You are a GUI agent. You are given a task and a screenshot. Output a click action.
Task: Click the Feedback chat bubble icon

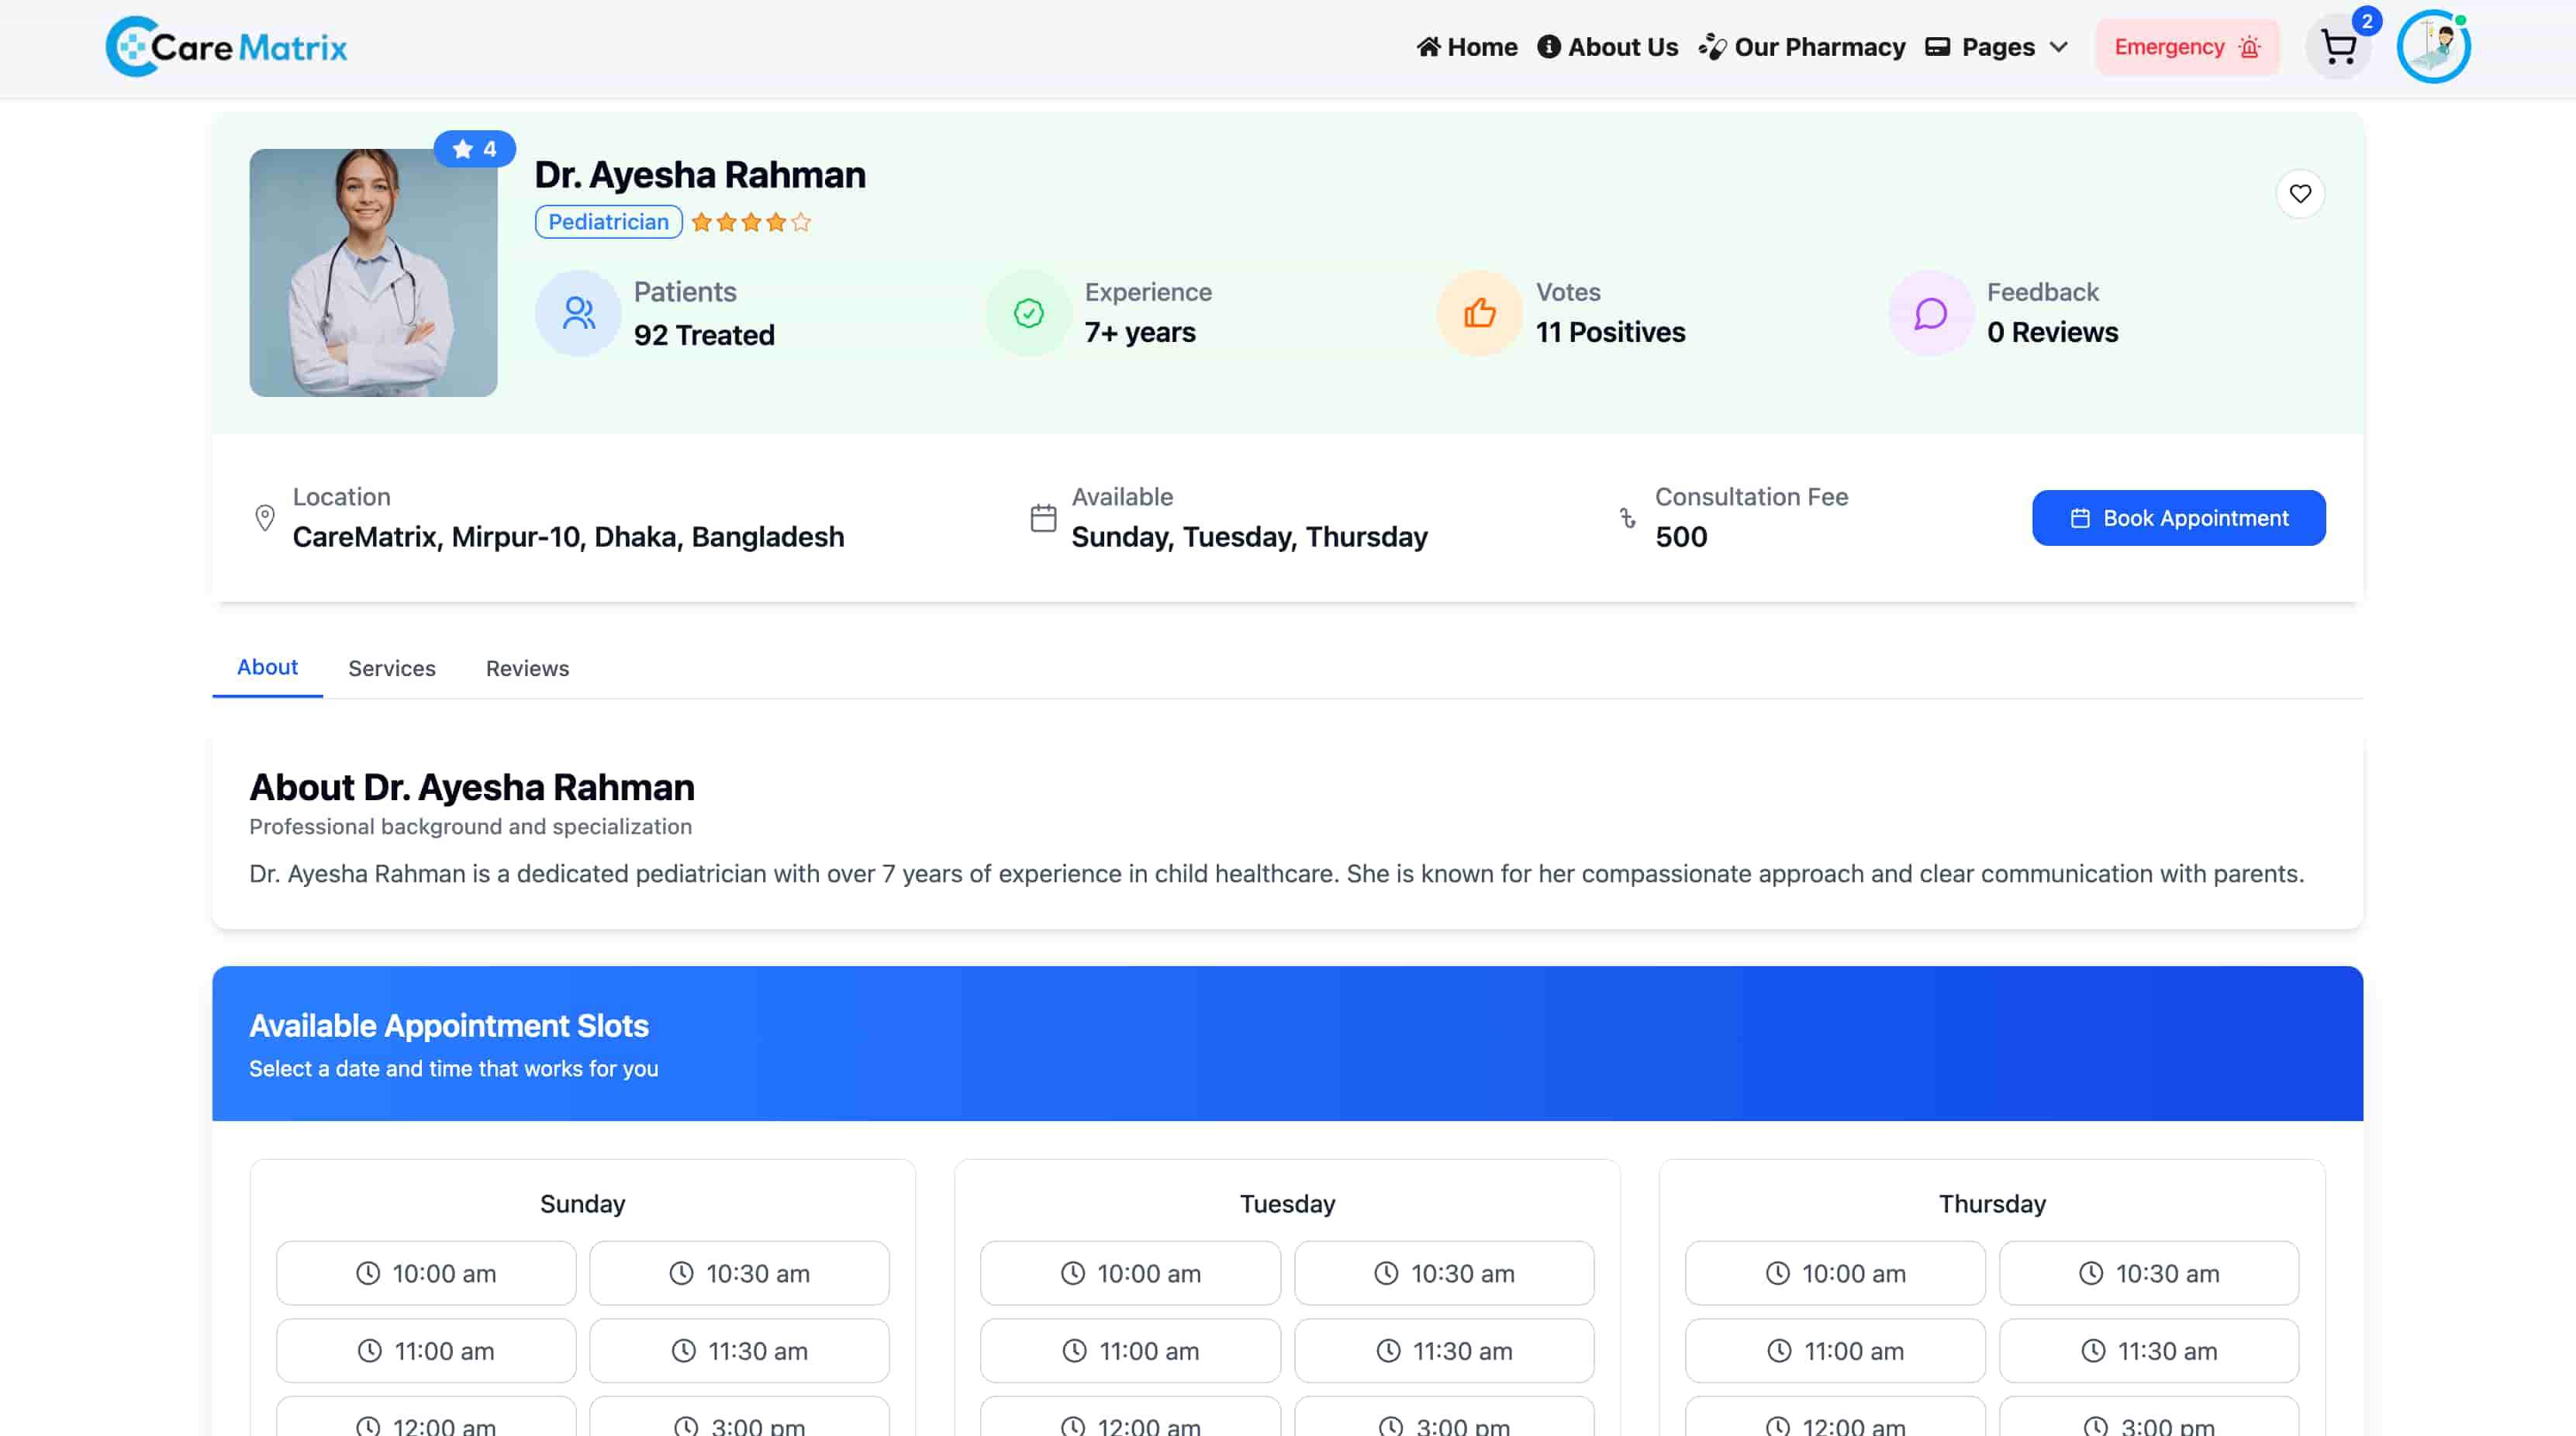pos(1931,313)
